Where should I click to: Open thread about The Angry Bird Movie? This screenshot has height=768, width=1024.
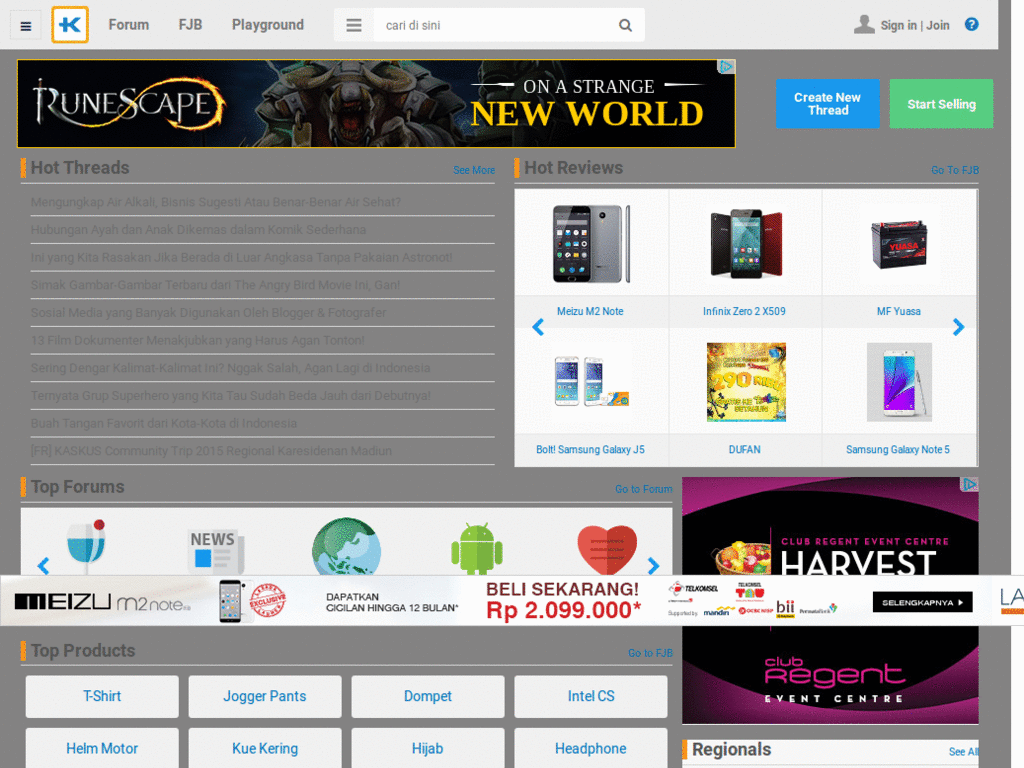click(x=215, y=285)
